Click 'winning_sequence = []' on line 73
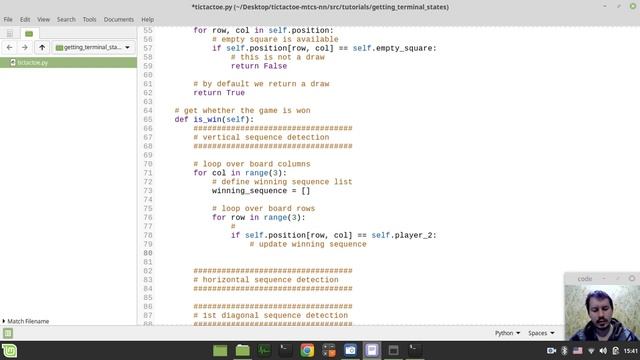640x360 pixels. coord(261,191)
